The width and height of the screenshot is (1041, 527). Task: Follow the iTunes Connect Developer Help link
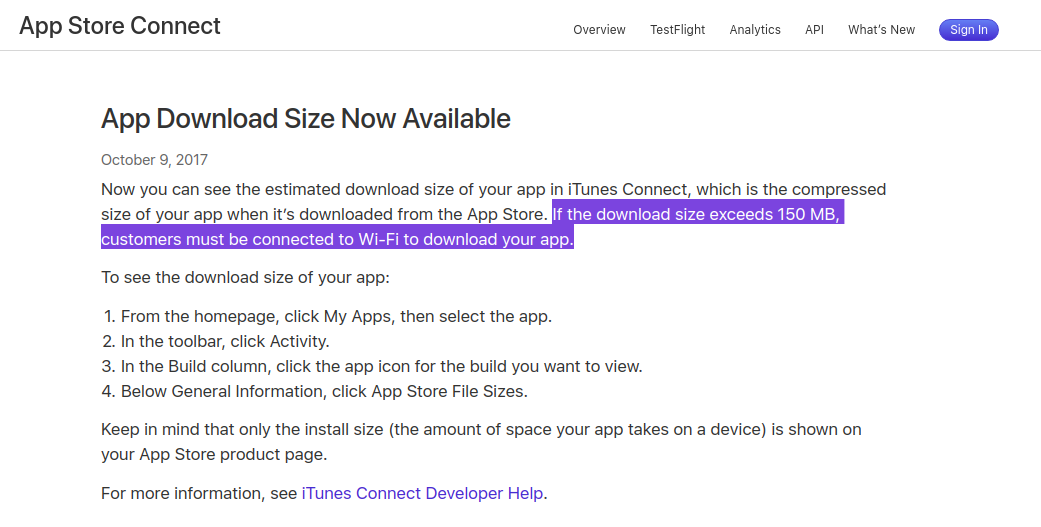(422, 493)
